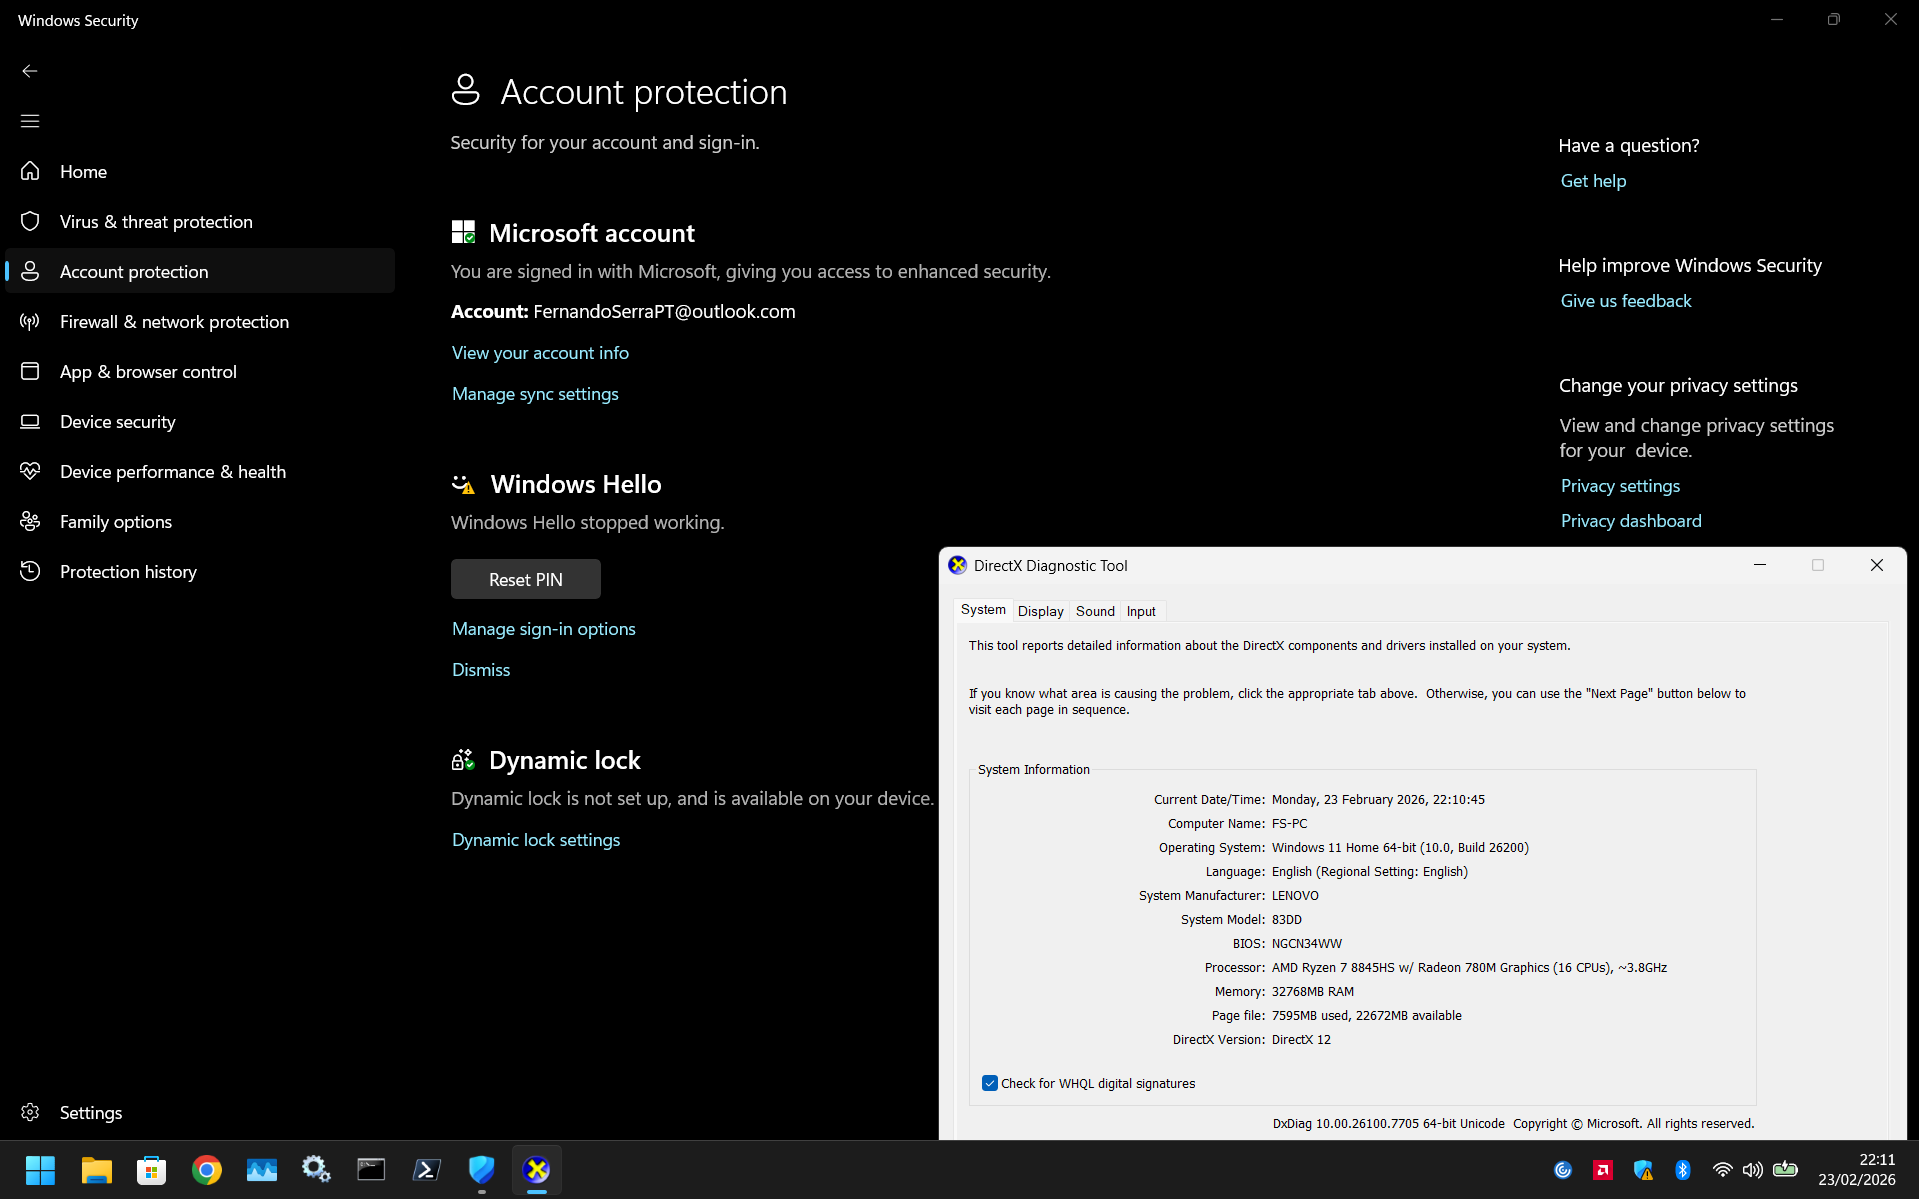Switch to the Display tab in DxDiag
The image size is (1919, 1199).
click(x=1040, y=611)
